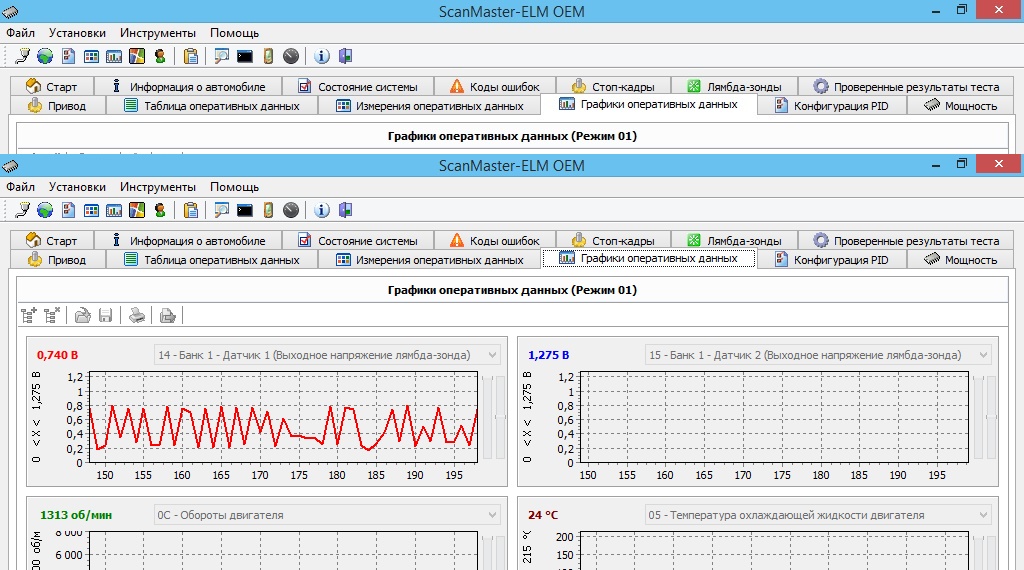Open the '05 - Температура охлаждающей жидкости' dropdown
1024x570 pixels.
(x=982, y=515)
